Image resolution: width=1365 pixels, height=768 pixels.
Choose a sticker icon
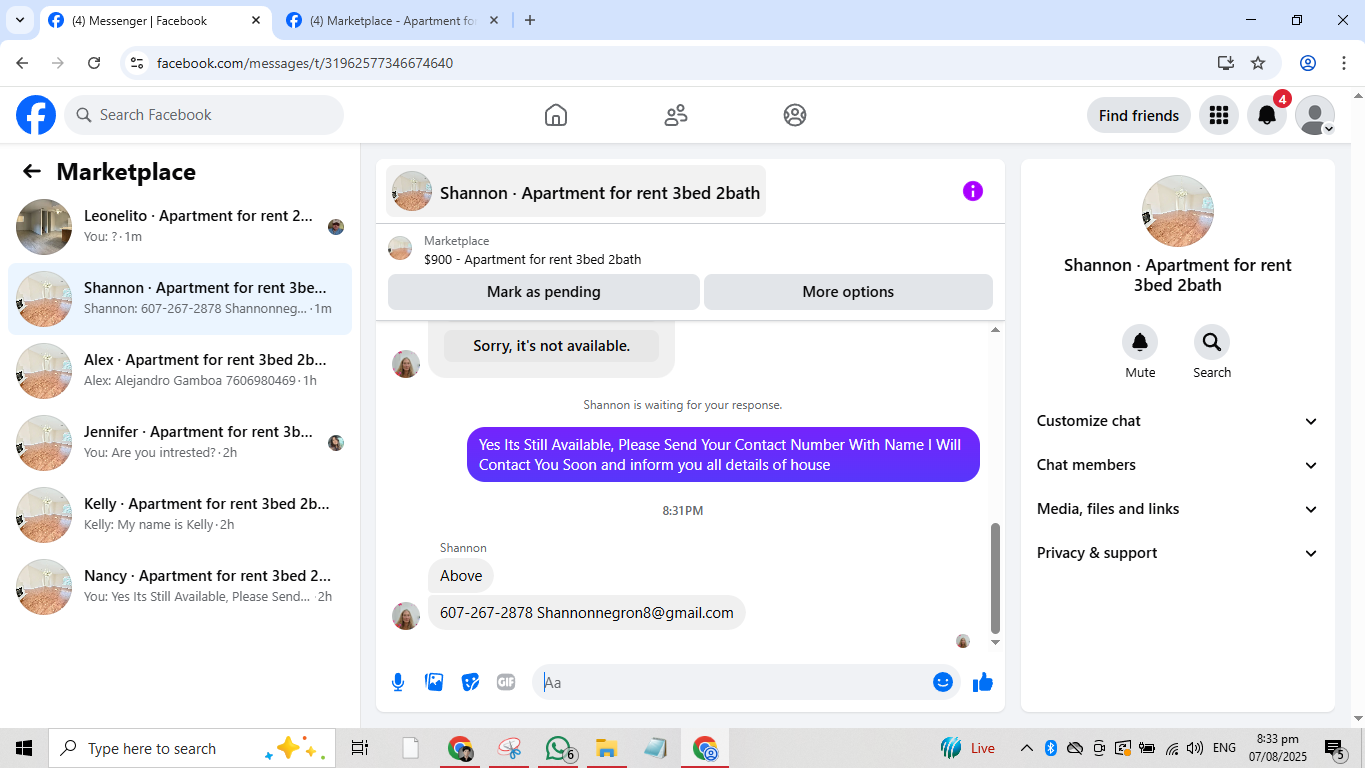470,682
